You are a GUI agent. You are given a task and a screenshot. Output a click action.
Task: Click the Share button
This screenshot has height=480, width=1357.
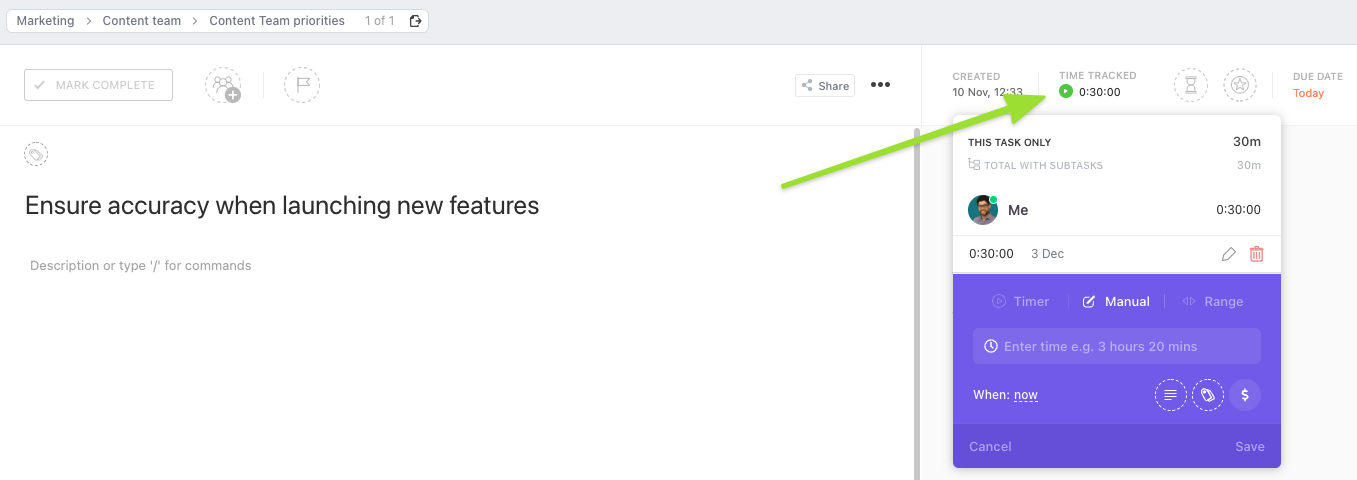(825, 86)
